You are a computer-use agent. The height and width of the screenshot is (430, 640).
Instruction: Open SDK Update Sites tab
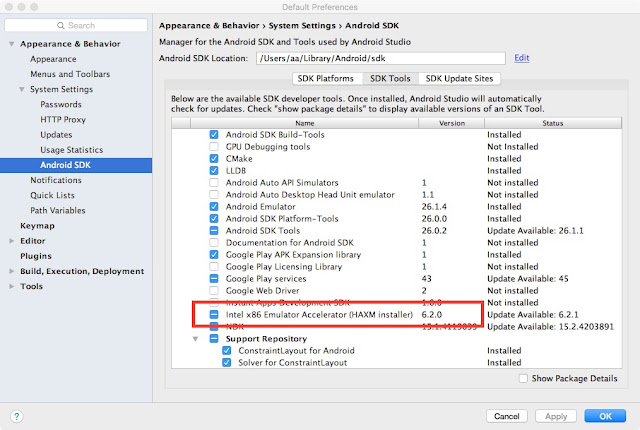tap(459, 78)
